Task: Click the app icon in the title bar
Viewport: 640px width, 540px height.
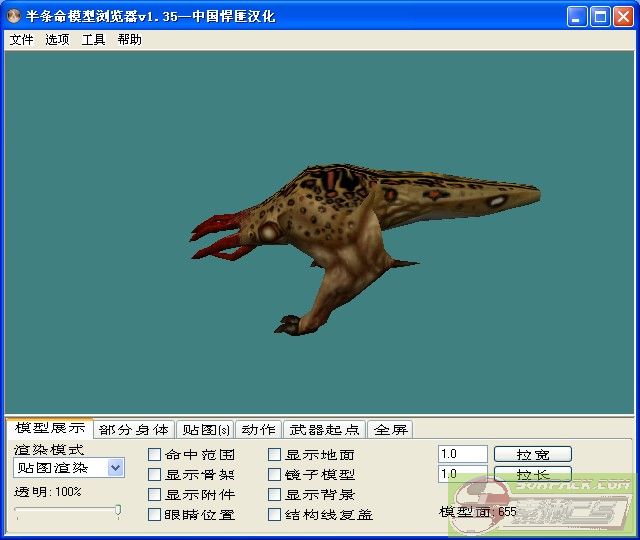Action: (14, 16)
